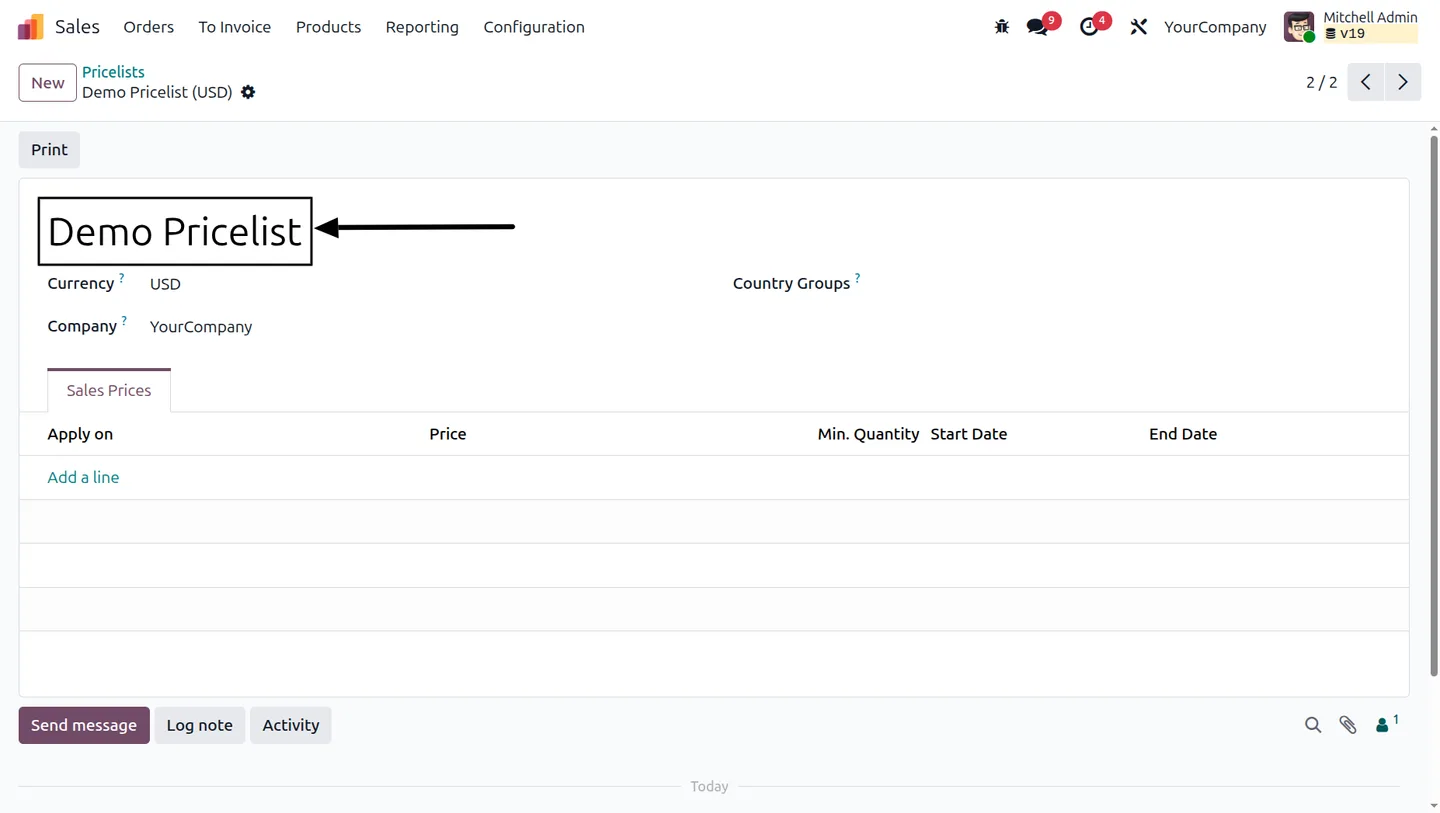Viewport: 1440px width, 813px height.
Task: Open the Sales app home icon
Action: tap(30, 27)
